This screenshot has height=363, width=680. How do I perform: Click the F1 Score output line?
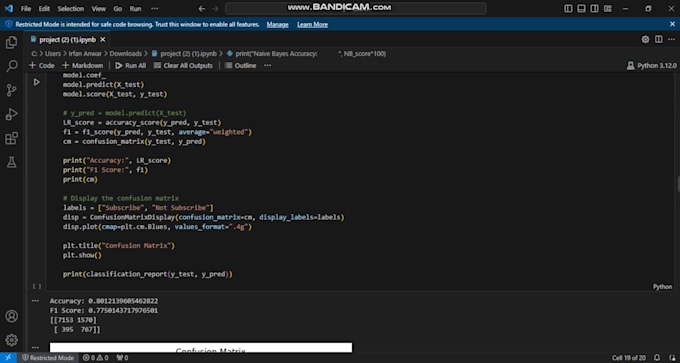click(104, 311)
